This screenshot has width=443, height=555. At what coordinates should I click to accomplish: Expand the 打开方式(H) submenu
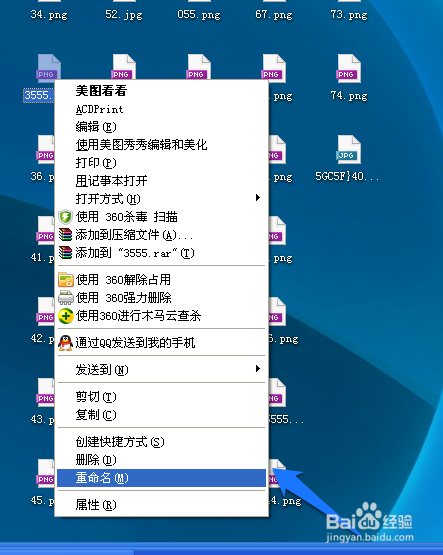click(x=161, y=199)
